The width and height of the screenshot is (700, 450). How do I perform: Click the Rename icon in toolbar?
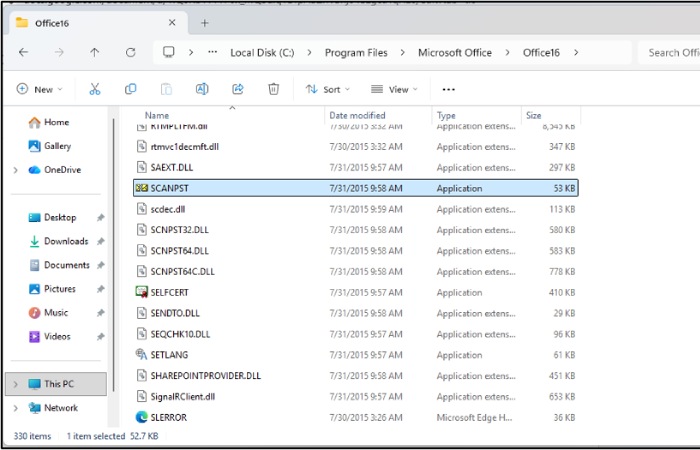click(202, 89)
